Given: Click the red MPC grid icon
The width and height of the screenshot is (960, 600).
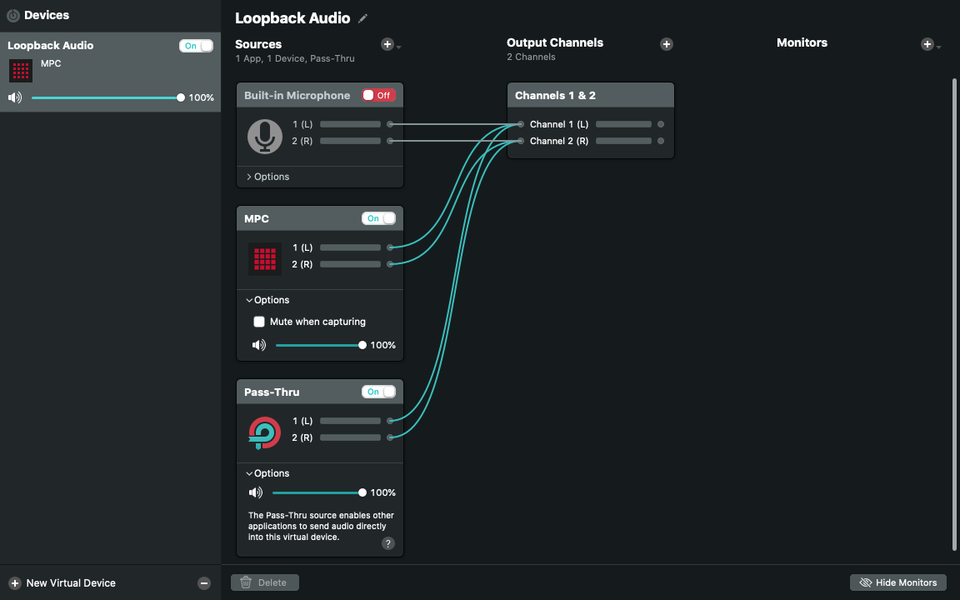Looking at the screenshot, I should click(263, 258).
